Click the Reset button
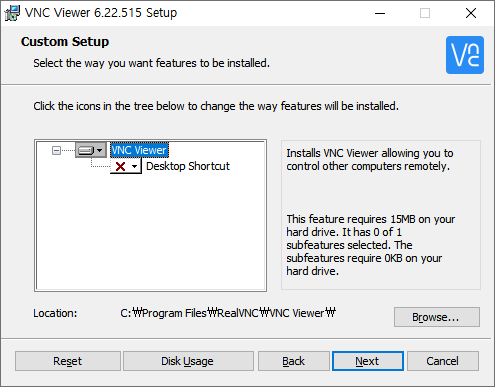 click(x=68, y=361)
